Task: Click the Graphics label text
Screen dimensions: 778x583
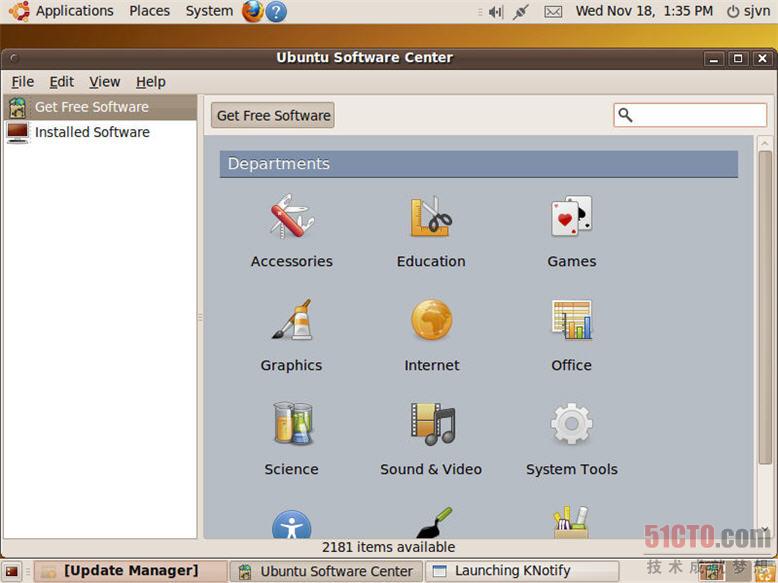Action: pos(291,366)
